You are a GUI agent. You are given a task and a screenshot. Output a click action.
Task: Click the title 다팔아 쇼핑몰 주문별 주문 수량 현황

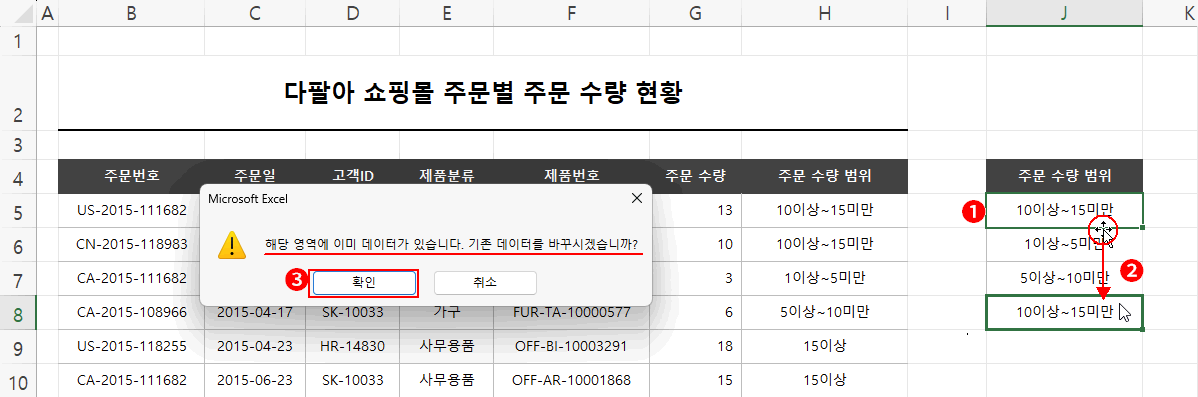(483, 94)
